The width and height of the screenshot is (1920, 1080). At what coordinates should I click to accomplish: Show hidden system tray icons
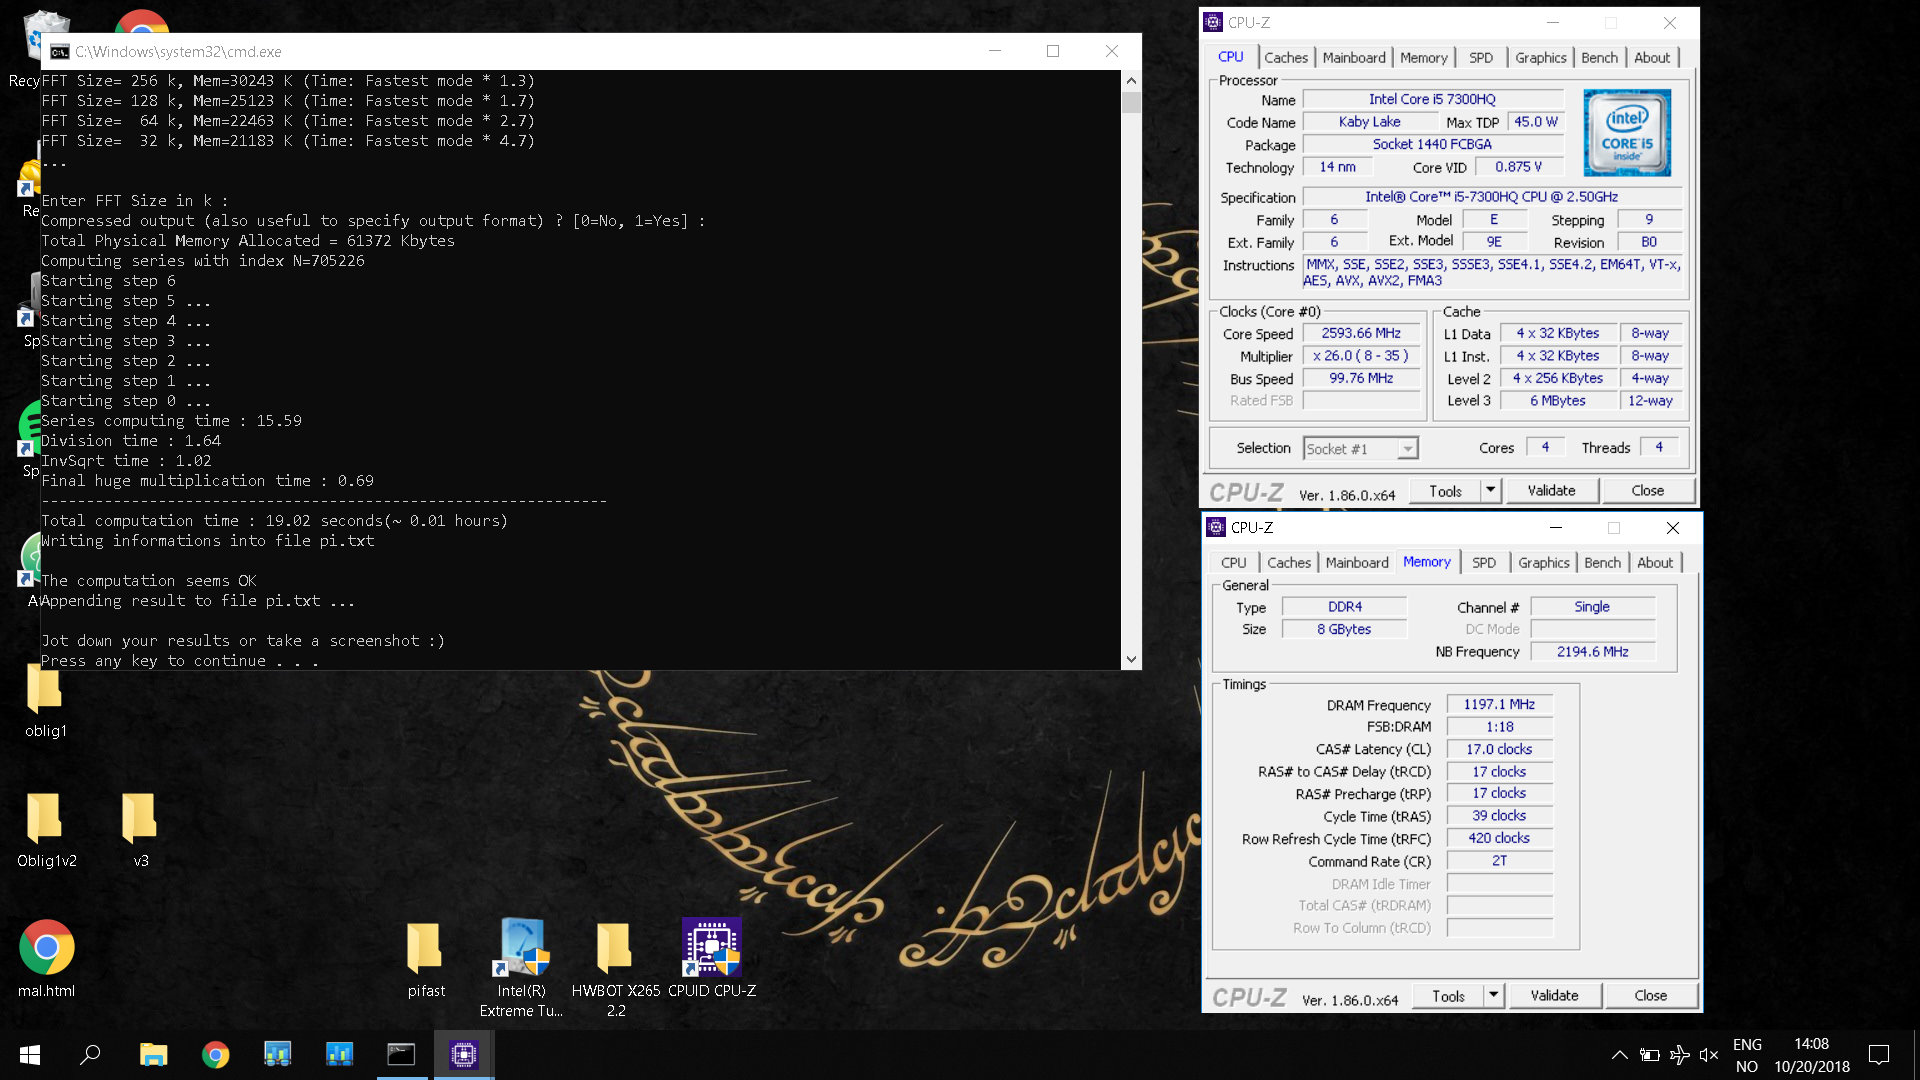pos(1619,1054)
